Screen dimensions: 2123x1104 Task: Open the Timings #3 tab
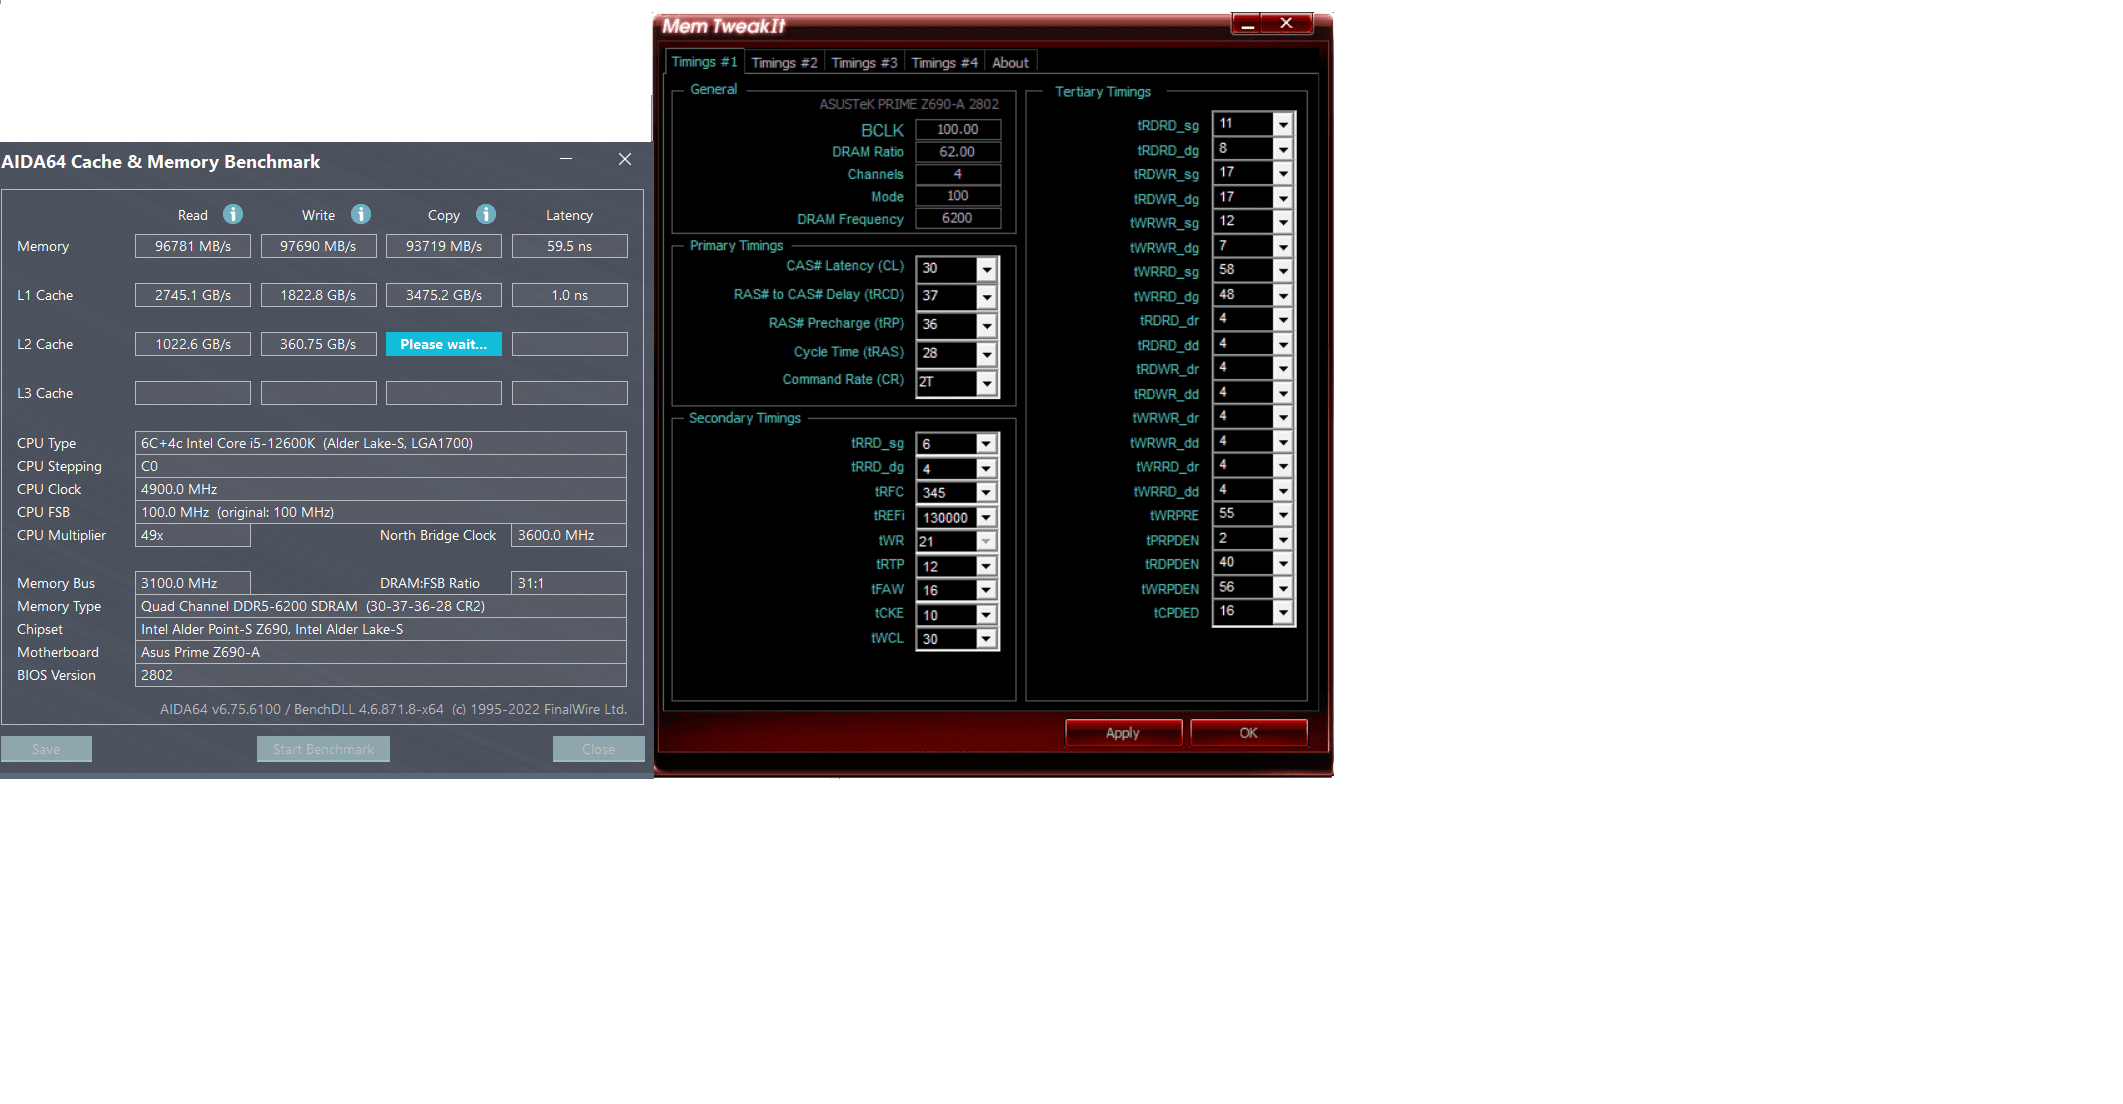point(864,63)
